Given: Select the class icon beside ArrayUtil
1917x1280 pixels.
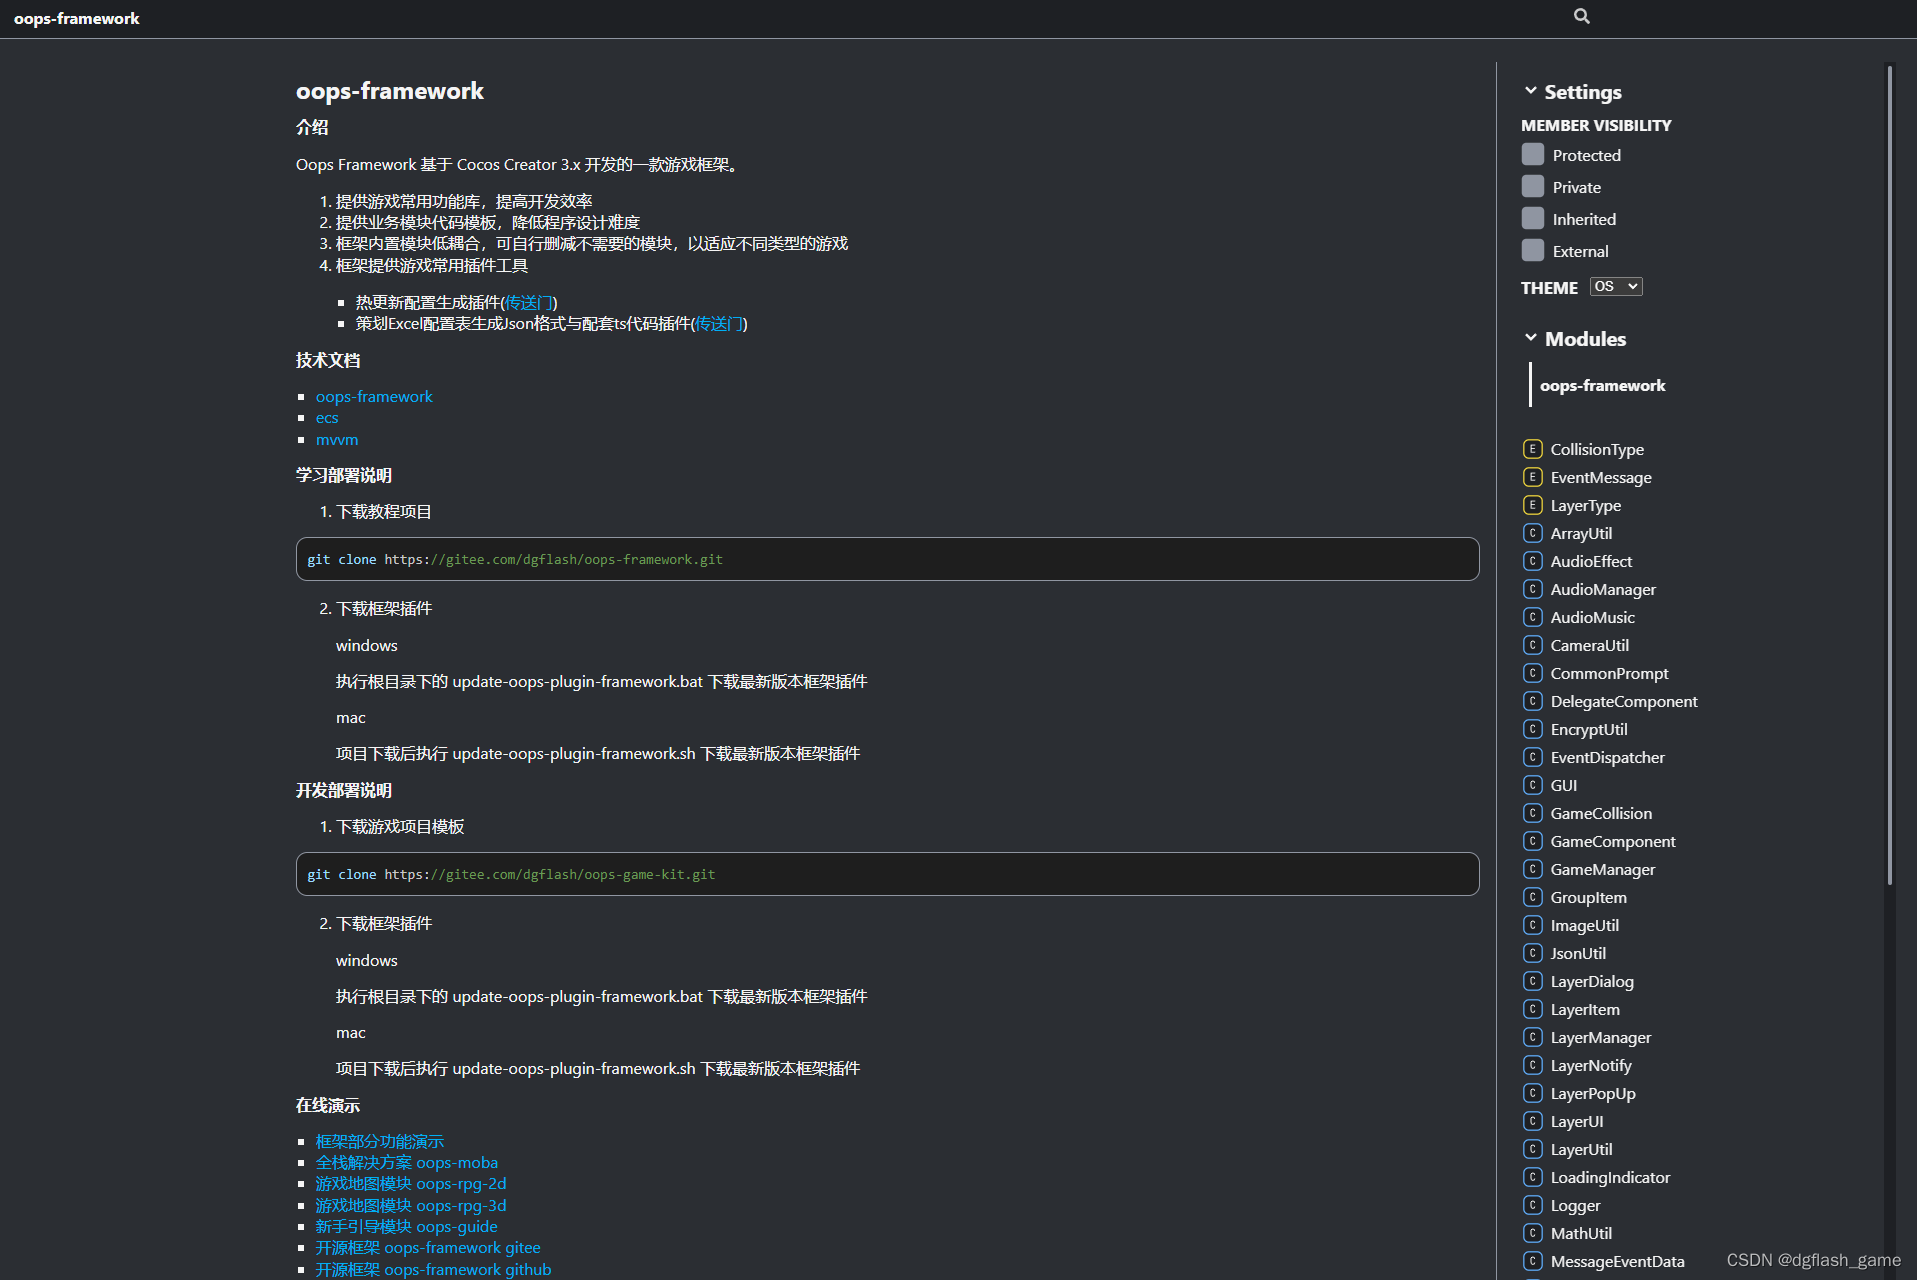Looking at the screenshot, I should coord(1533,533).
